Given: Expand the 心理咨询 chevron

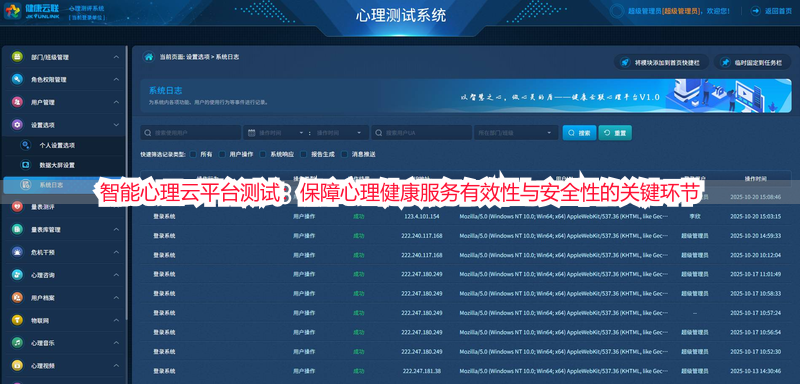Looking at the screenshot, I should [116, 275].
